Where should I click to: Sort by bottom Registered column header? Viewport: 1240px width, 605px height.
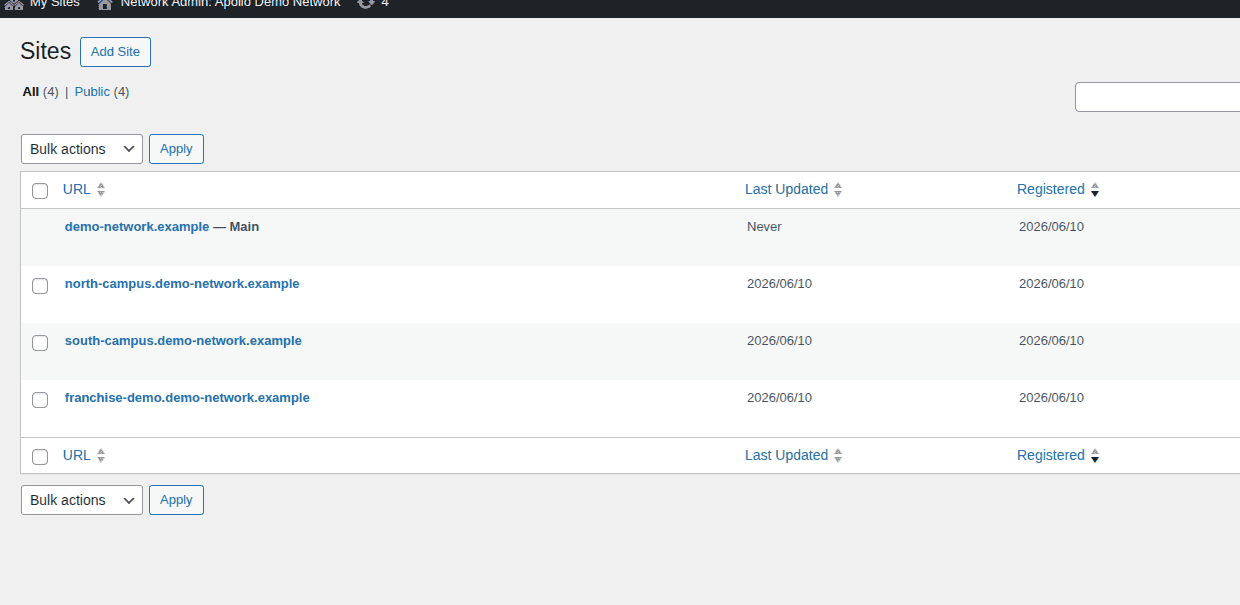[x=1051, y=455]
